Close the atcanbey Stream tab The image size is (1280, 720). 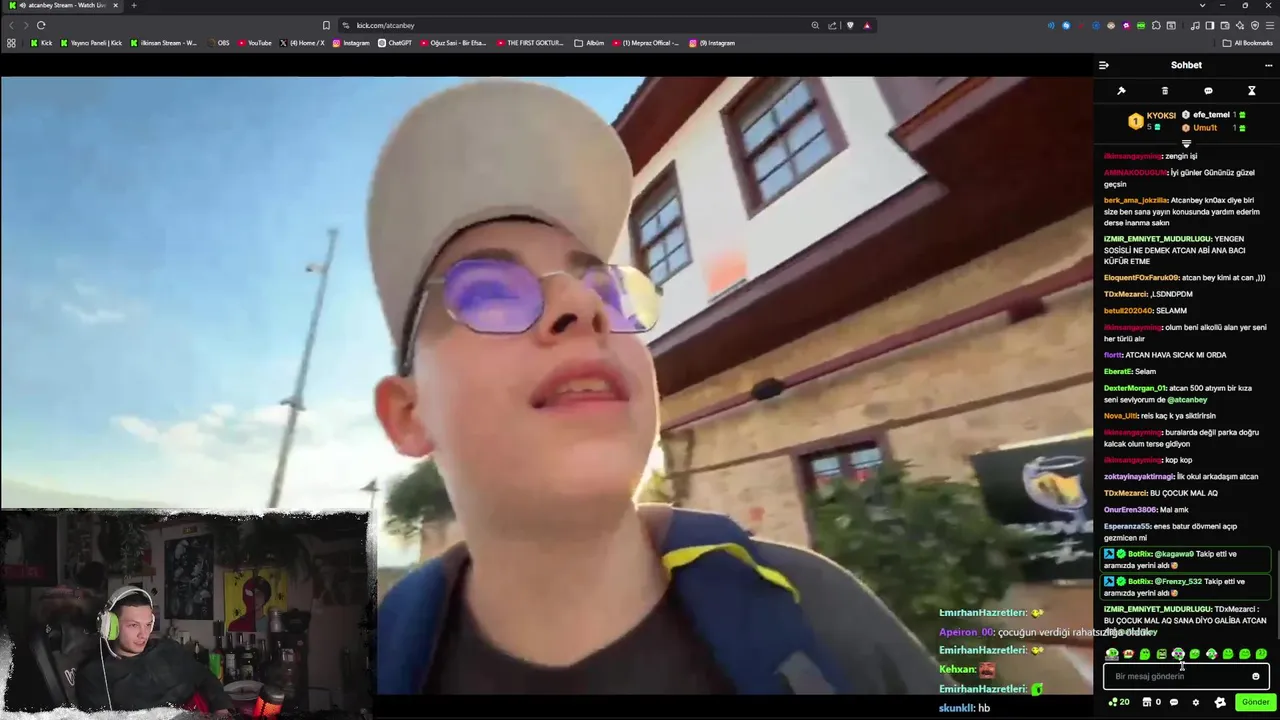(116, 5)
